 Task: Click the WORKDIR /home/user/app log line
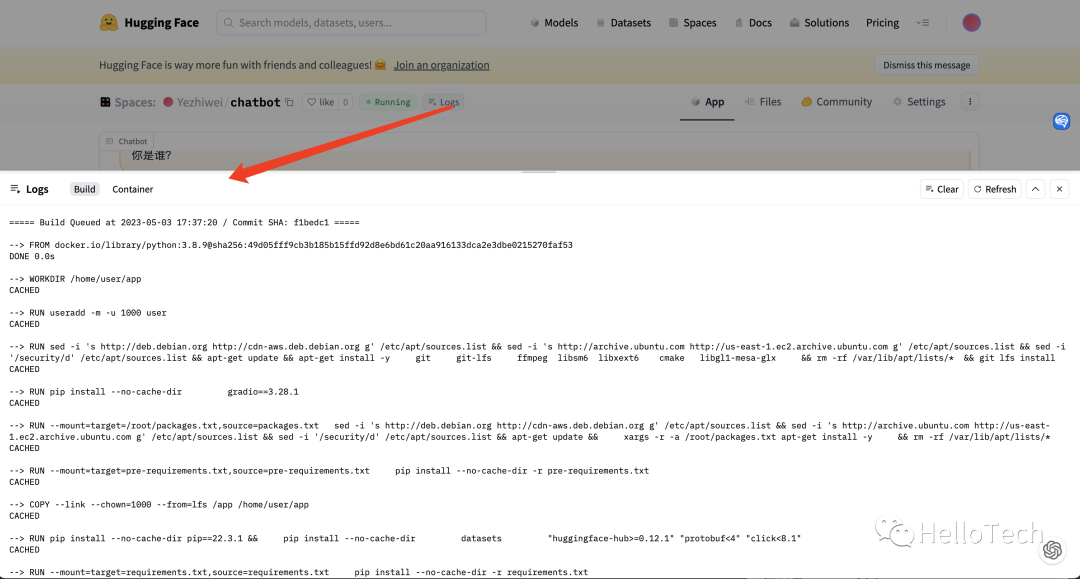point(75,279)
